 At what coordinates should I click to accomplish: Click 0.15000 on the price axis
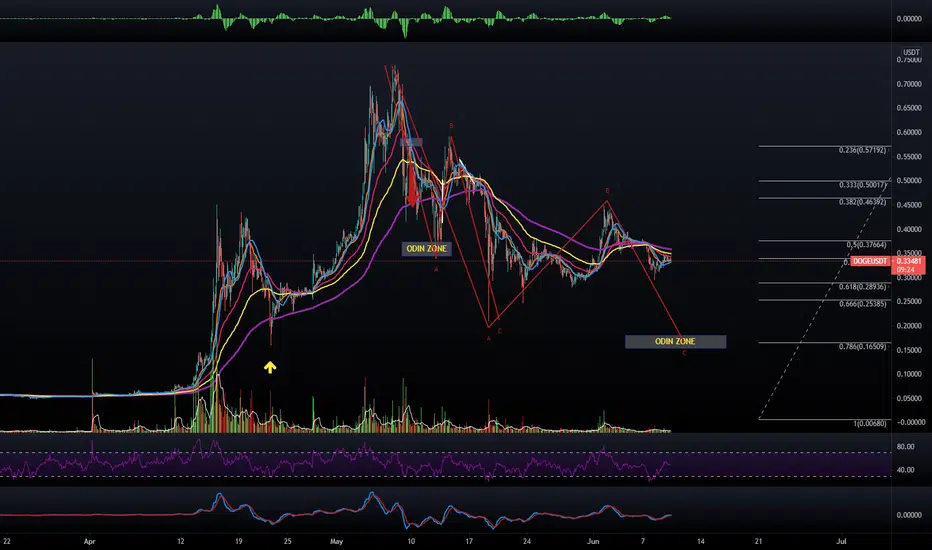point(909,350)
